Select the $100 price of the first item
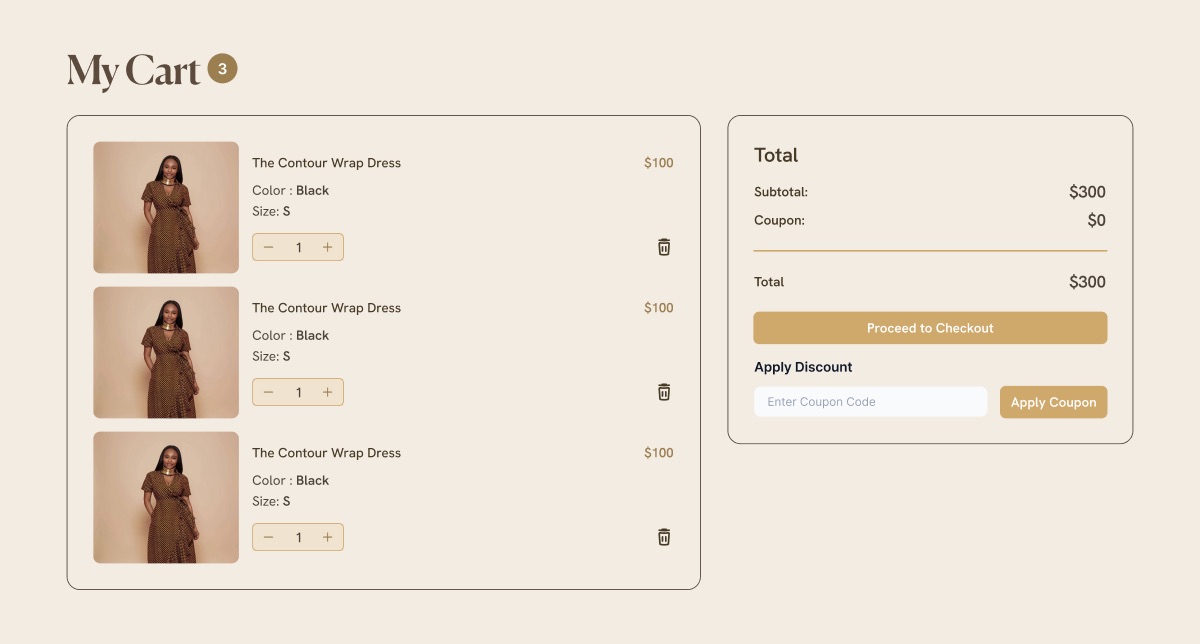The height and width of the screenshot is (644, 1200). [659, 163]
